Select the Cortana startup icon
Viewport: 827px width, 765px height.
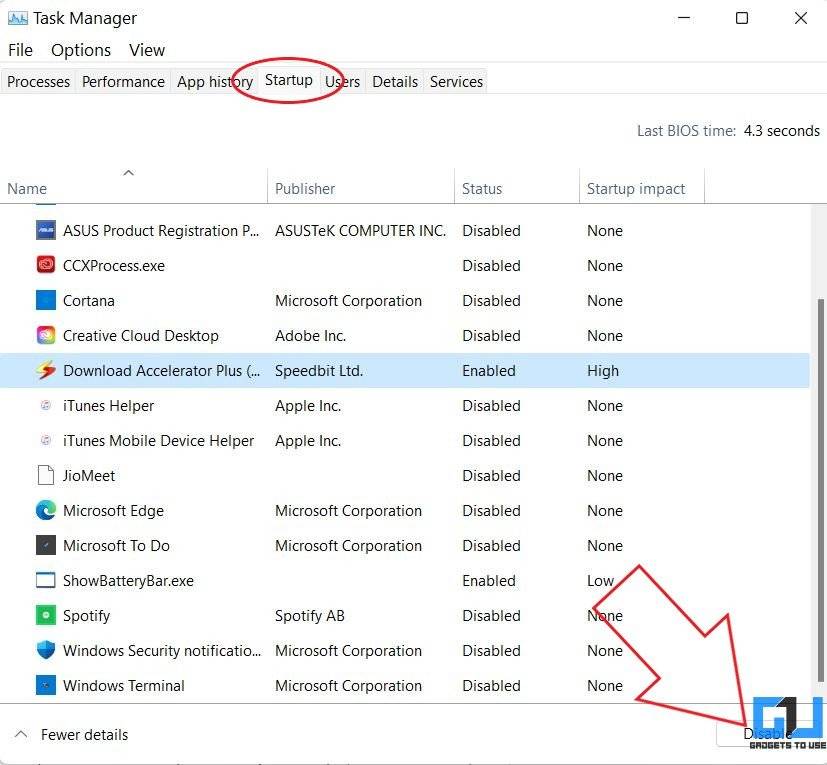pyautogui.click(x=46, y=301)
